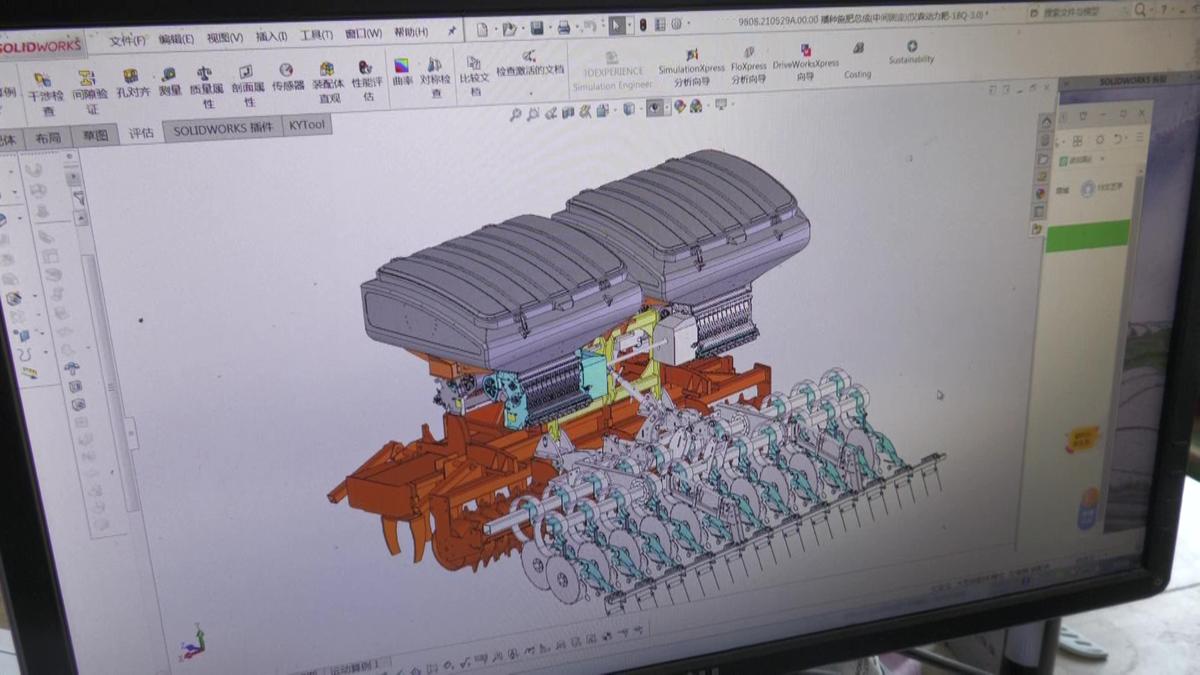Toggle the select cursor tool in the top toolbar
Image resolution: width=1200 pixels, height=675 pixels.
click(x=617, y=26)
